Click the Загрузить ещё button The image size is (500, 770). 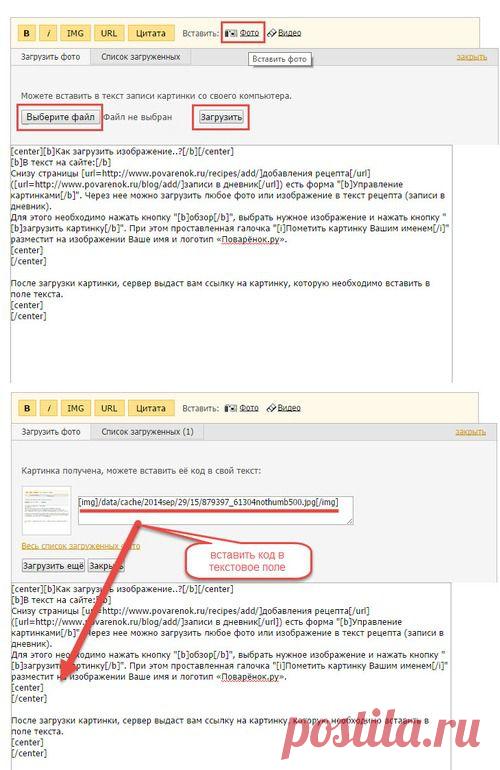tap(54, 566)
